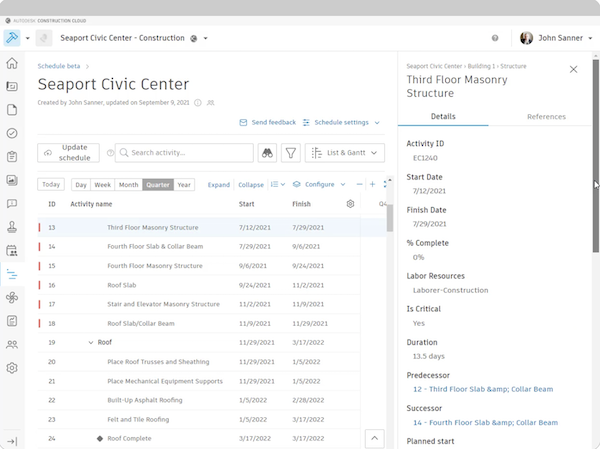The height and width of the screenshot is (449, 600).
Task: Click the Finish column header
Action: coord(302,204)
